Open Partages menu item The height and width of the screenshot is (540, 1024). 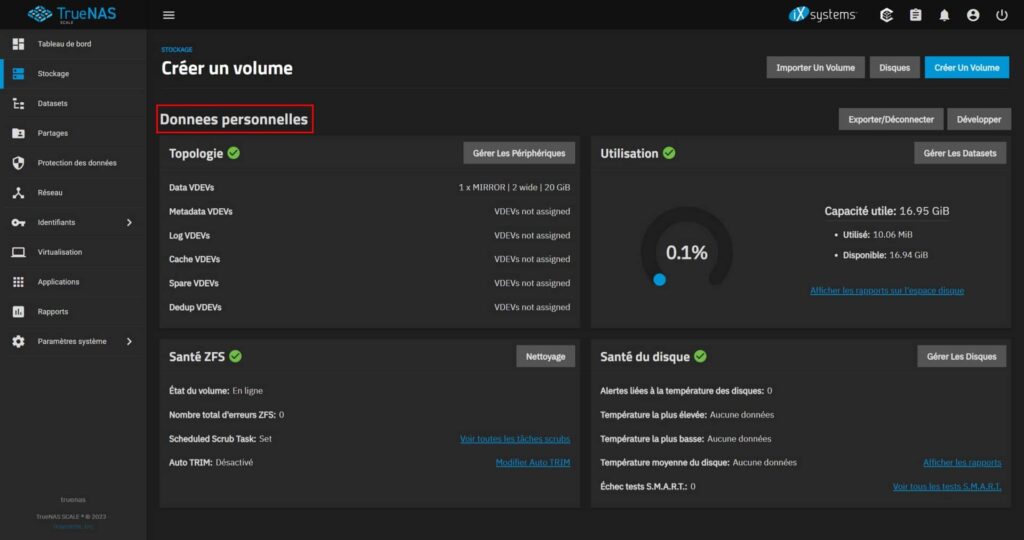click(x=73, y=133)
